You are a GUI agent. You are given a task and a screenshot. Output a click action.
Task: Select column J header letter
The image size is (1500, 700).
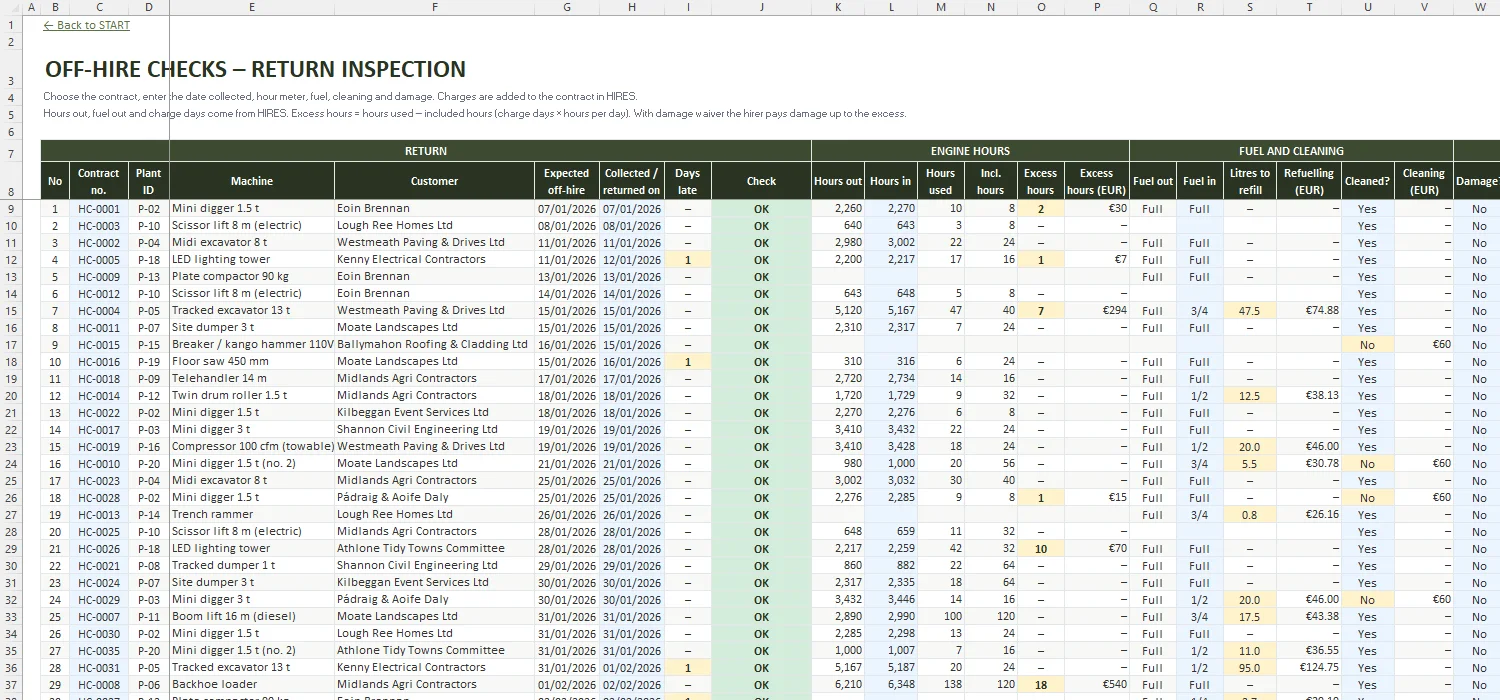[761, 7]
